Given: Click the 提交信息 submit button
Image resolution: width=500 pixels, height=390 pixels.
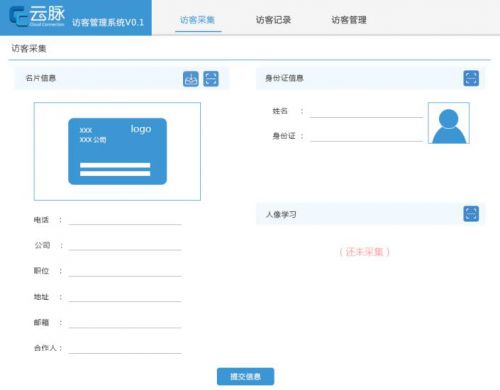Looking at the screenshot, I should [x=245, y=377].
